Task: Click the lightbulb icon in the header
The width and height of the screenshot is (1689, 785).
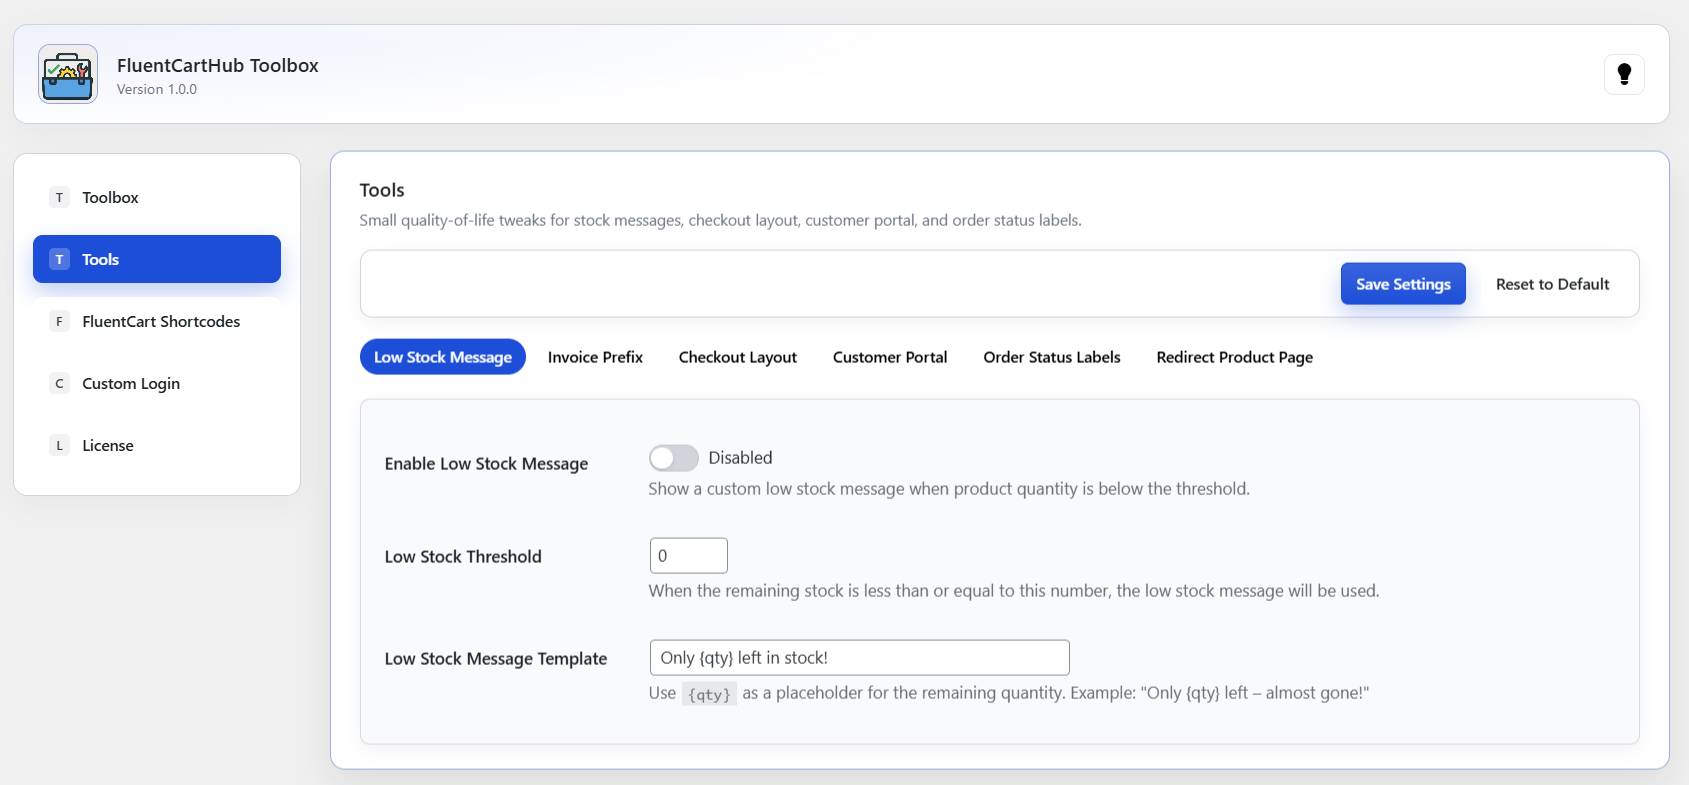Action: (1624, 74)
